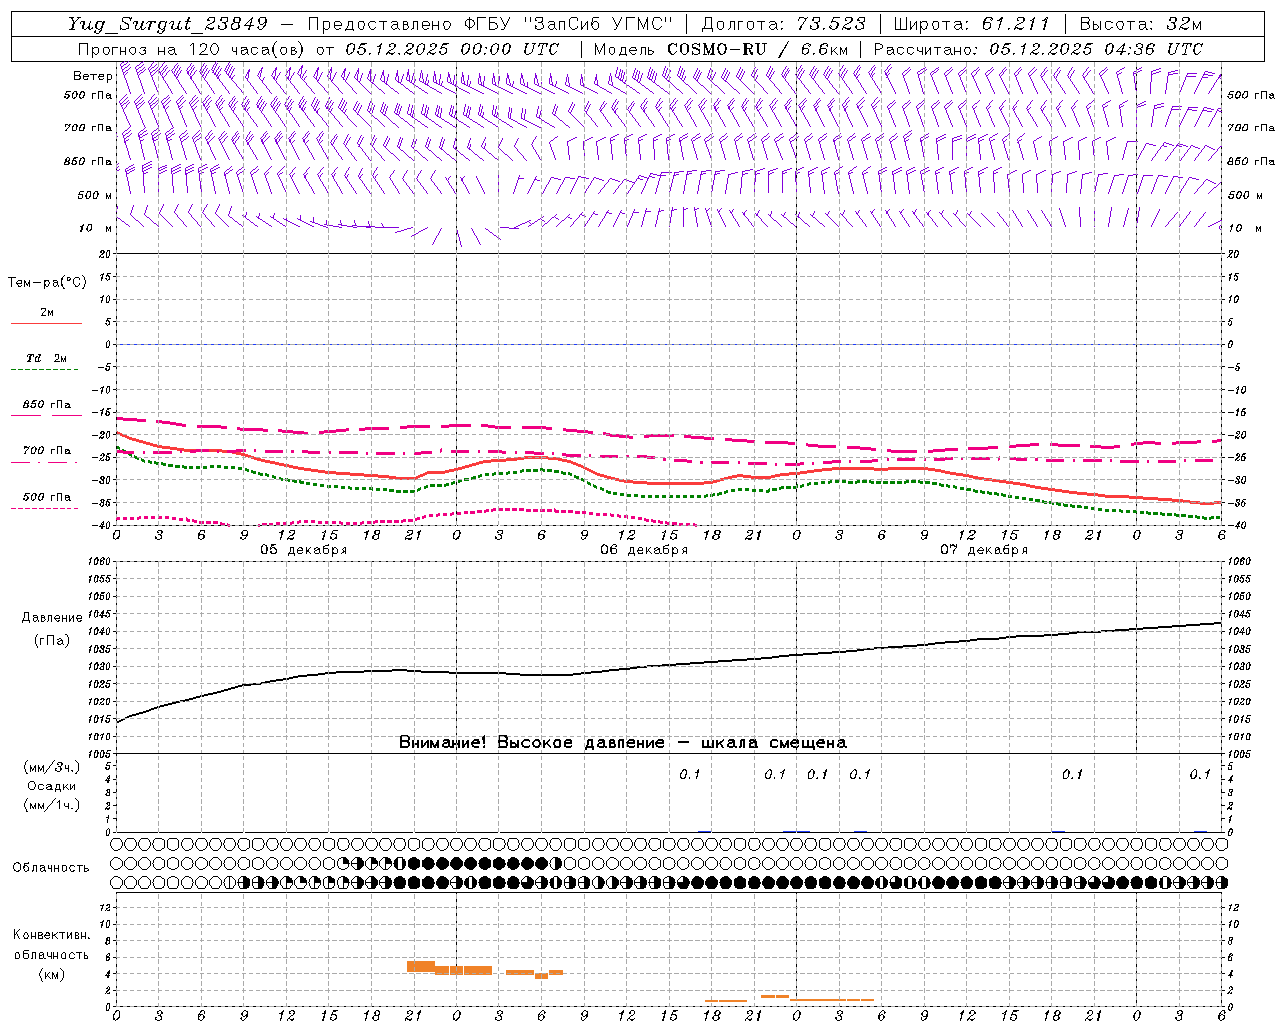The height and width of the screenshot is (1024, 1280).
Task: Click the Осадки precipitation label
Action: (x=52, y=786)
